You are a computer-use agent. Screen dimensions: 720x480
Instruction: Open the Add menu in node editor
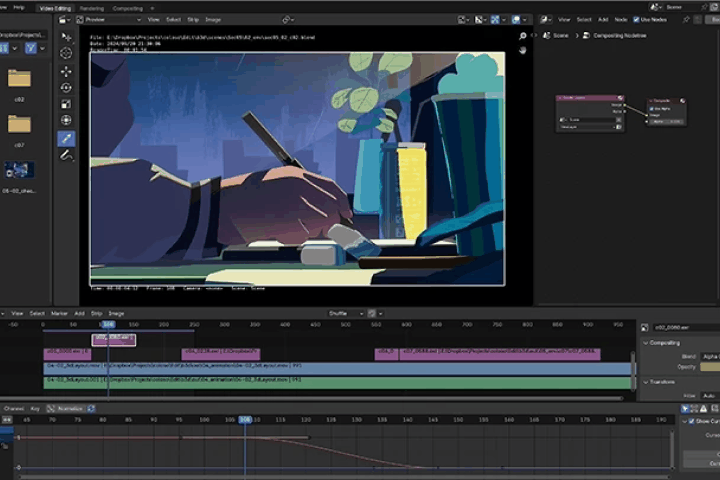click(602, 19)
